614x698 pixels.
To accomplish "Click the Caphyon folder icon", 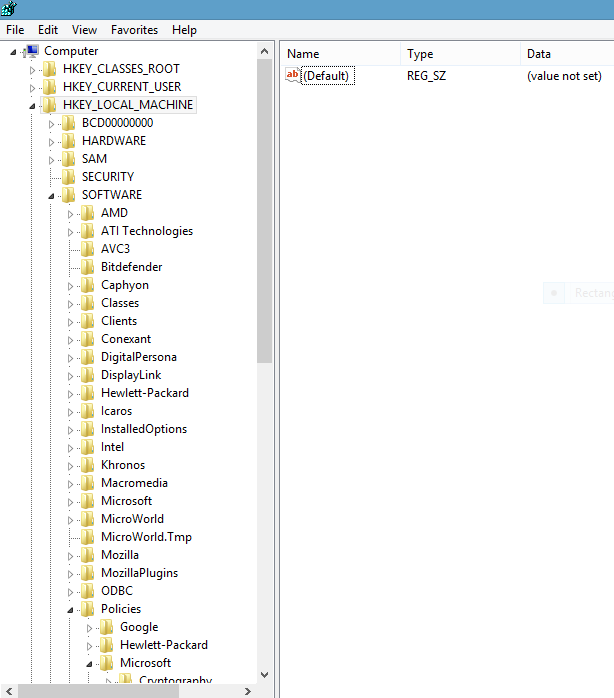I will pos(87,285).
